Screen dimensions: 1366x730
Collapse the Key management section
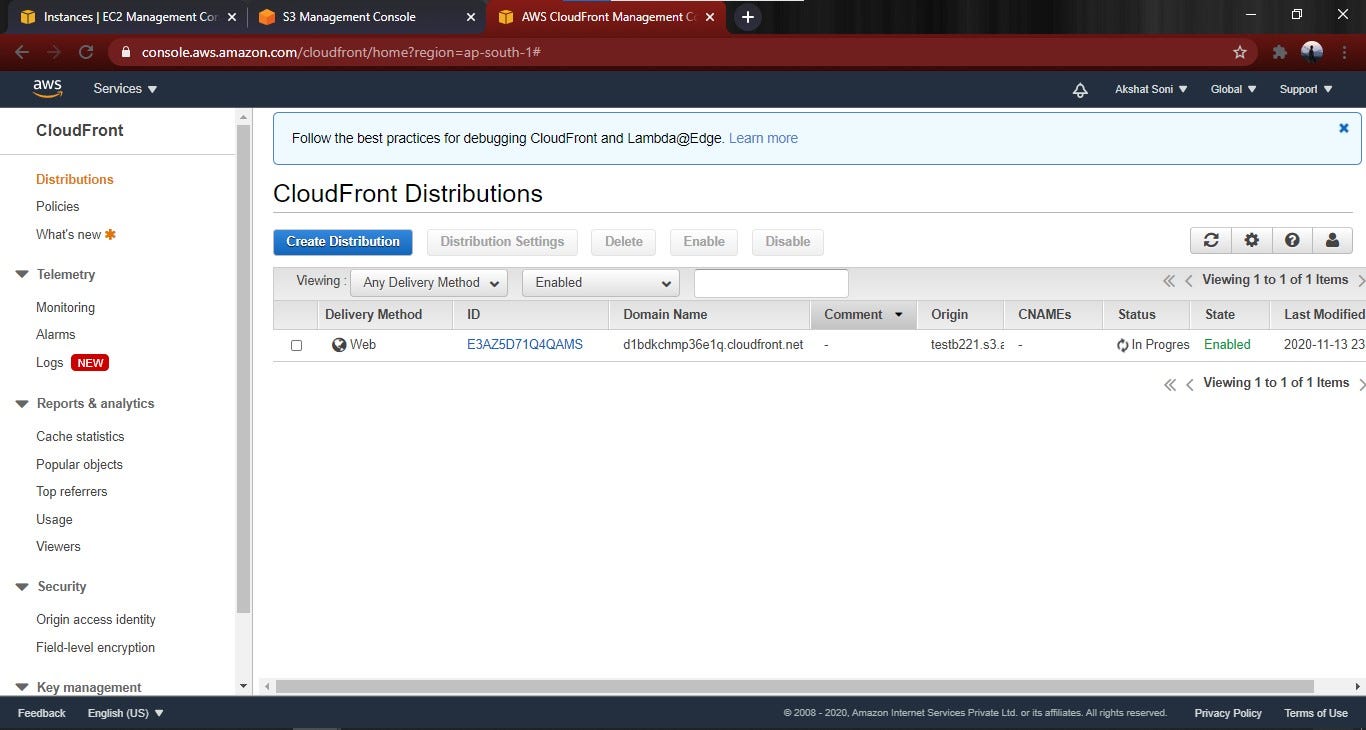click(x=21, y=688)
